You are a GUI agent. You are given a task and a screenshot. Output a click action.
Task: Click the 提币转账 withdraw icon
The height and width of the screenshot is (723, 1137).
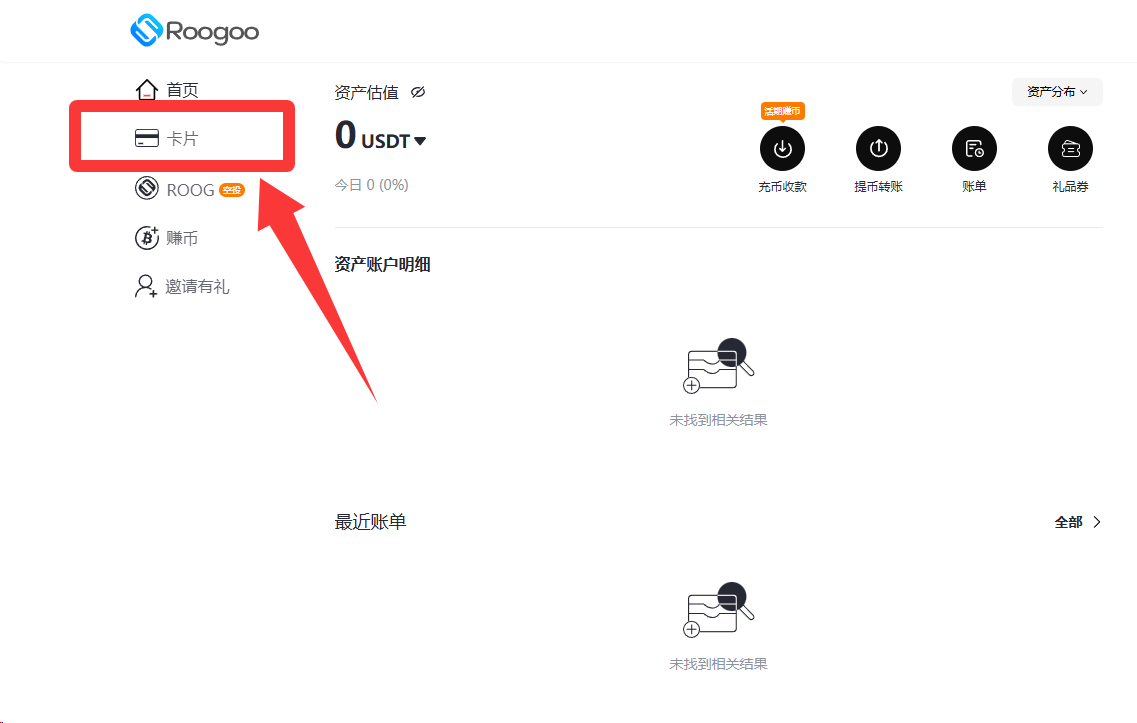[878, 149]
